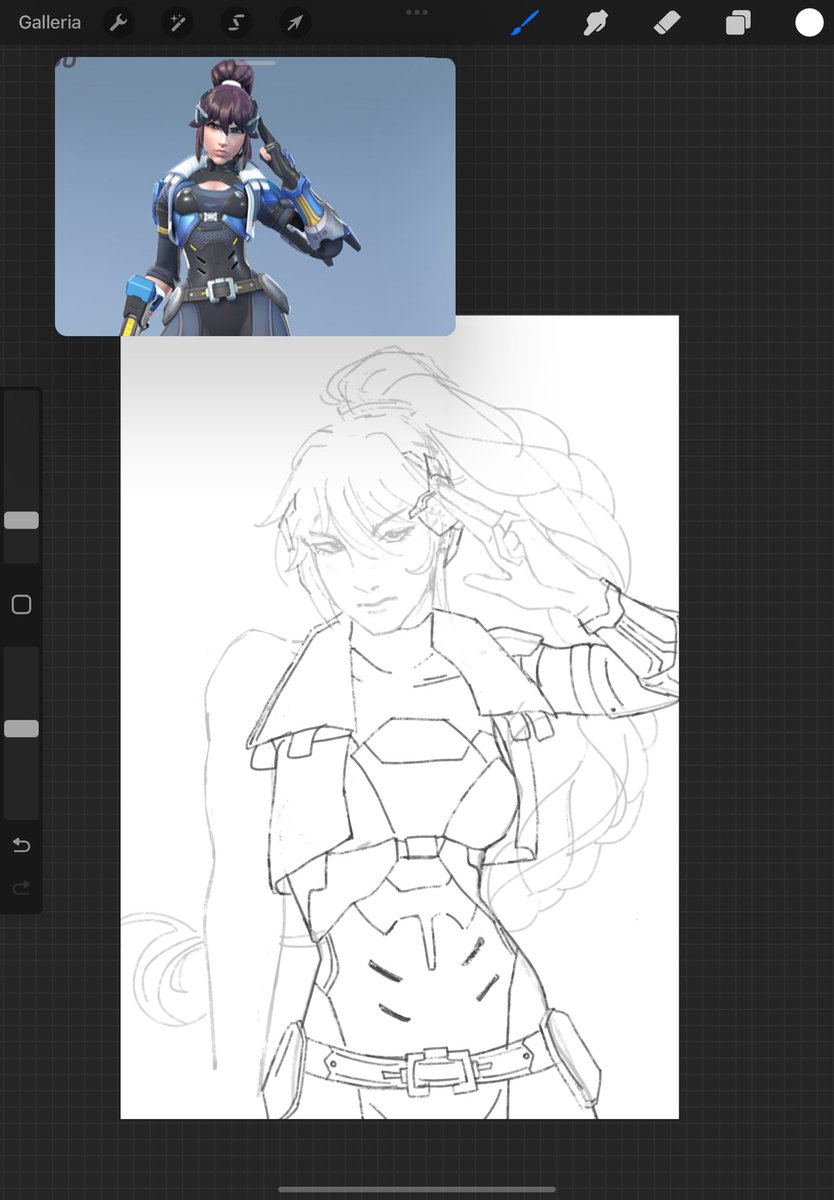Click the brush opacity slider handle

[21, 729]
